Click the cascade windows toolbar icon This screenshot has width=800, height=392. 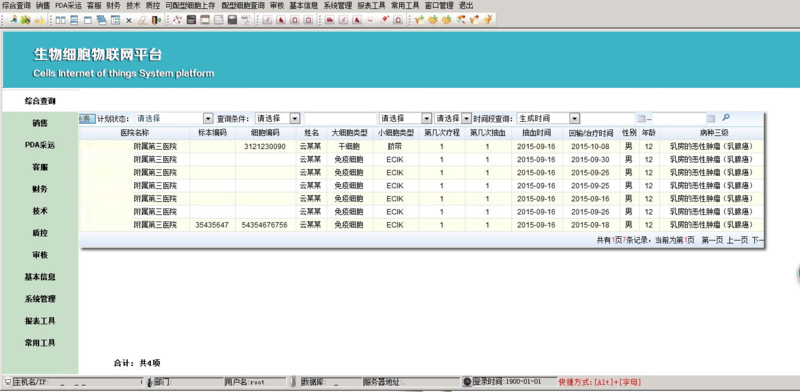[101, 20]
